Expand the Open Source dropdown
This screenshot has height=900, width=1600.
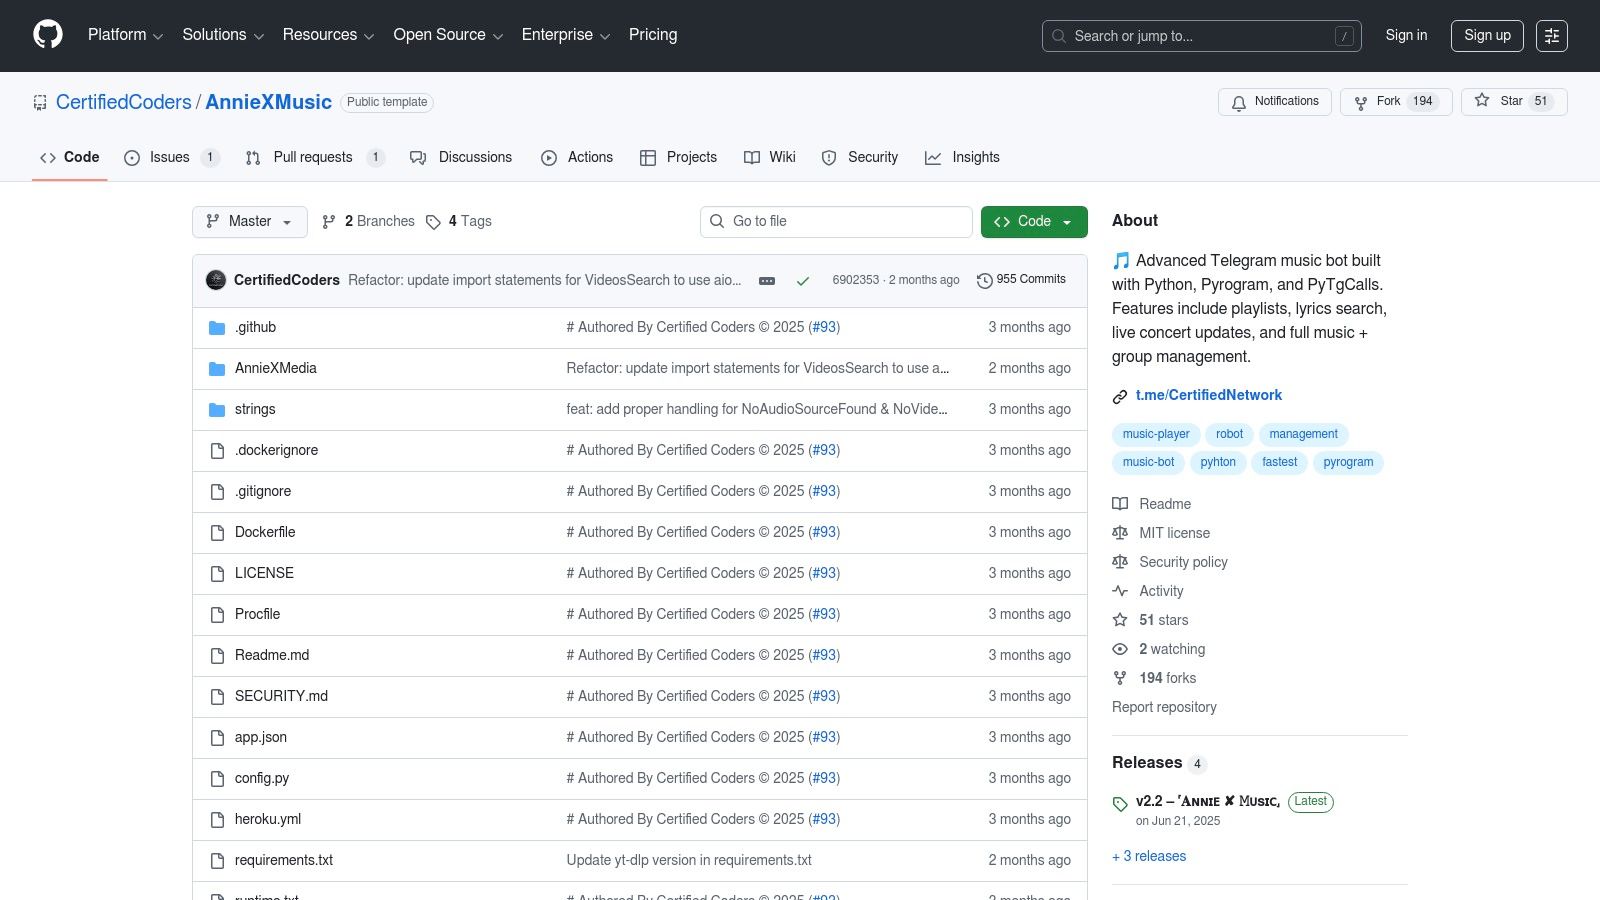coord(448,35)
